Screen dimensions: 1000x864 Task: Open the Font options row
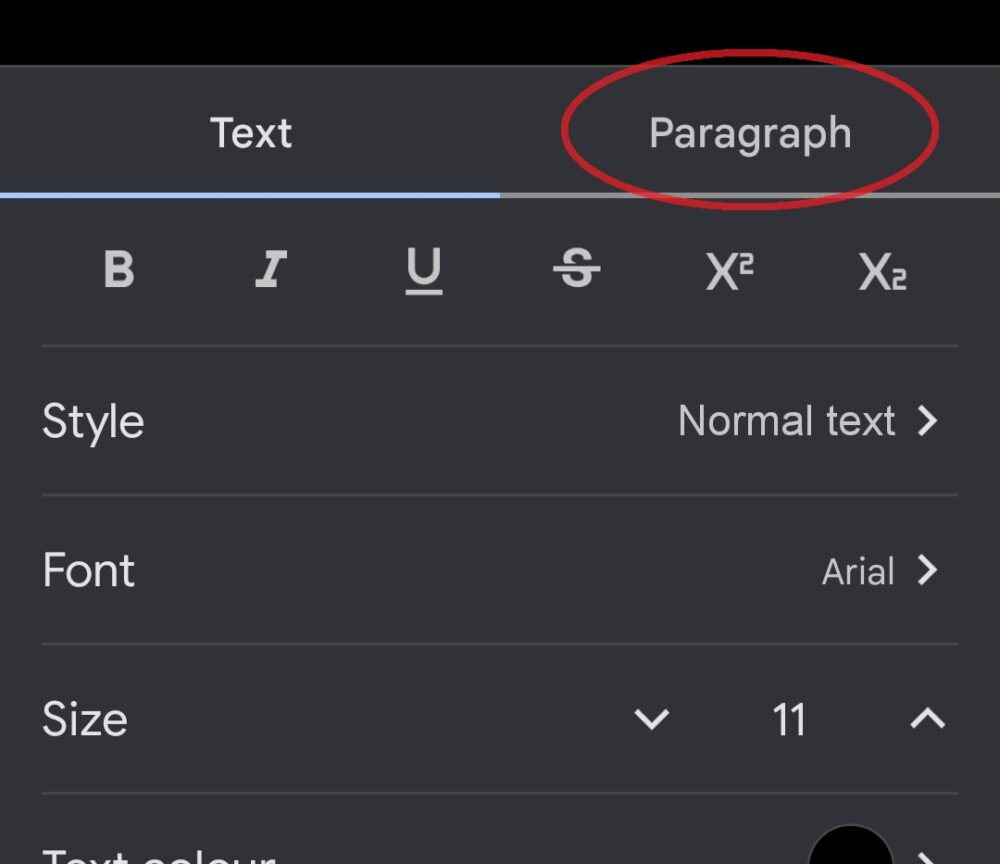(89, 571)
